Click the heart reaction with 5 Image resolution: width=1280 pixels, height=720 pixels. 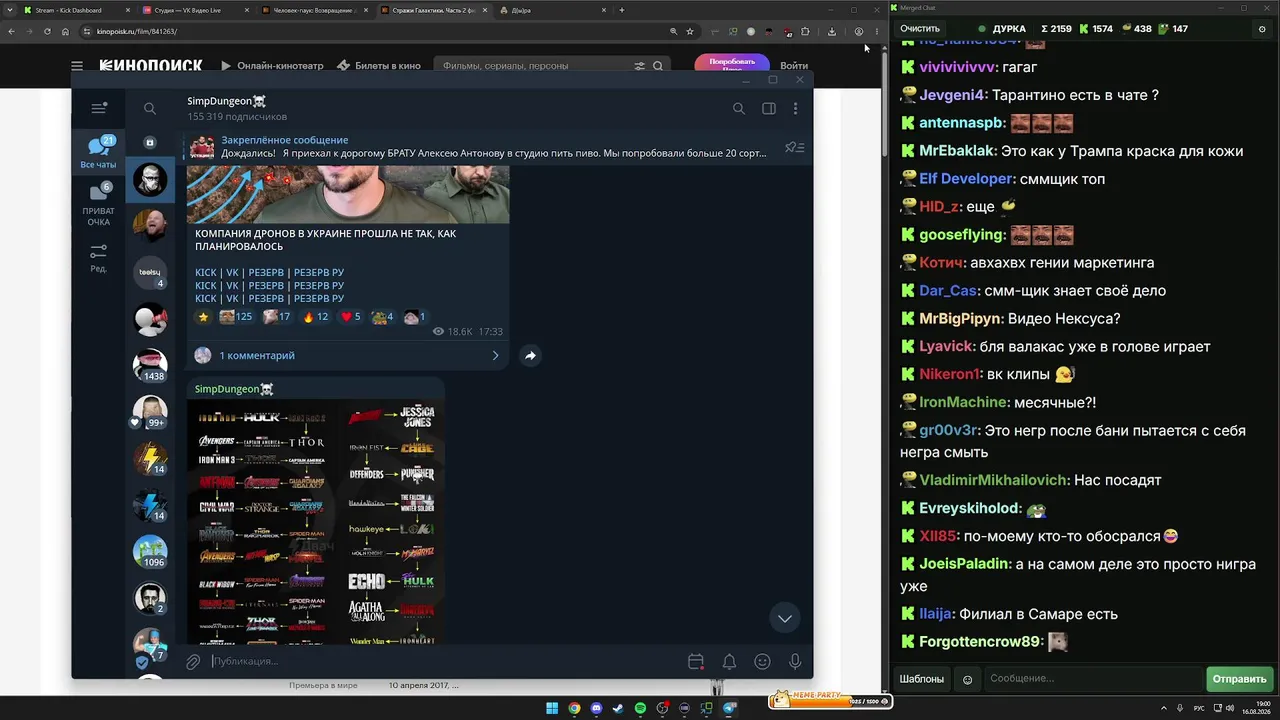[x=351, y=317]
